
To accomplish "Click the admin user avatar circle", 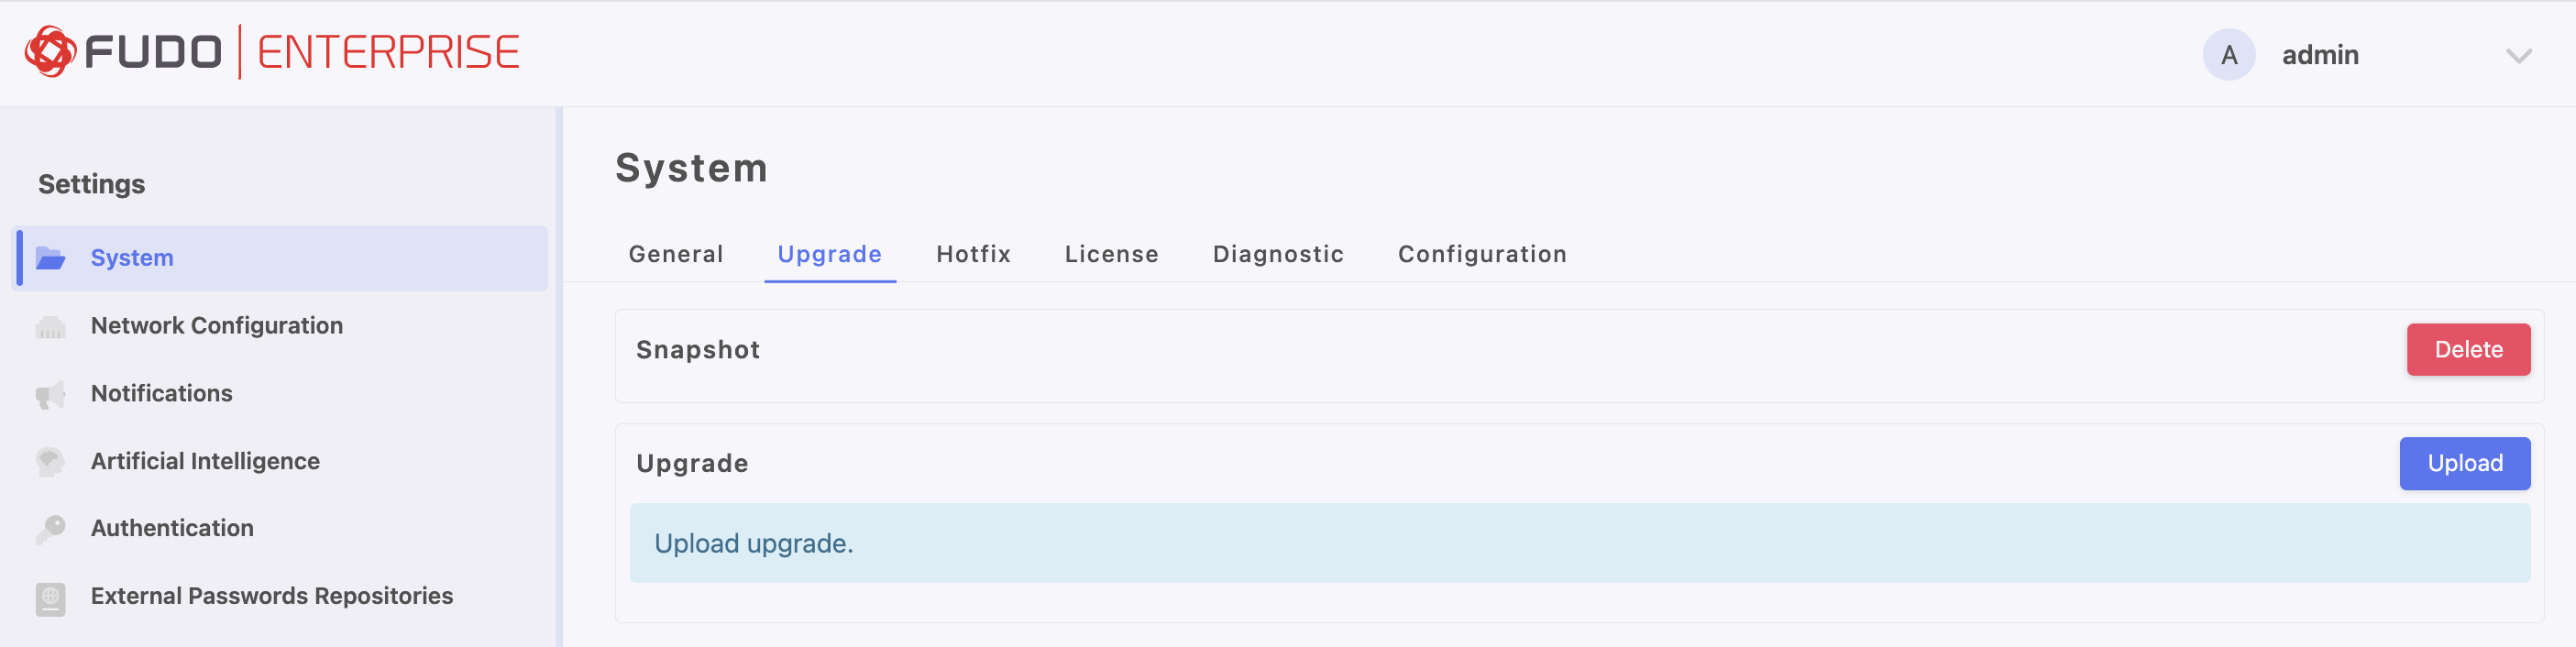I will tap(2228, 55).
